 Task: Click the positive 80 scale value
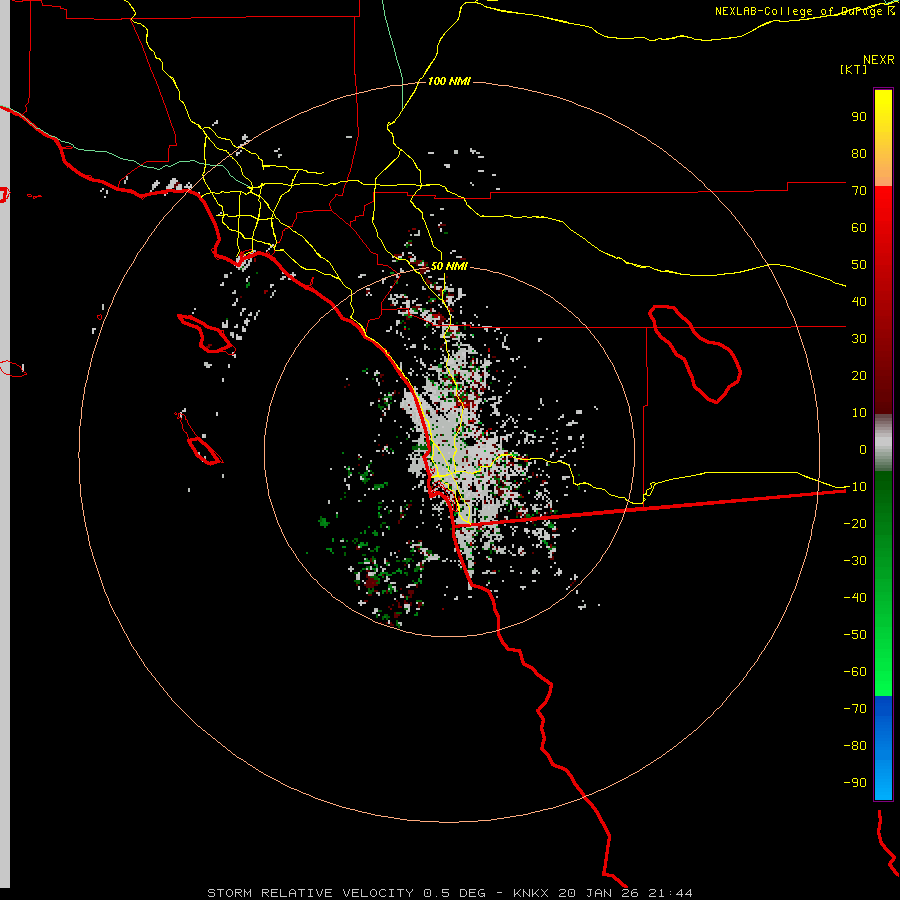859,153
